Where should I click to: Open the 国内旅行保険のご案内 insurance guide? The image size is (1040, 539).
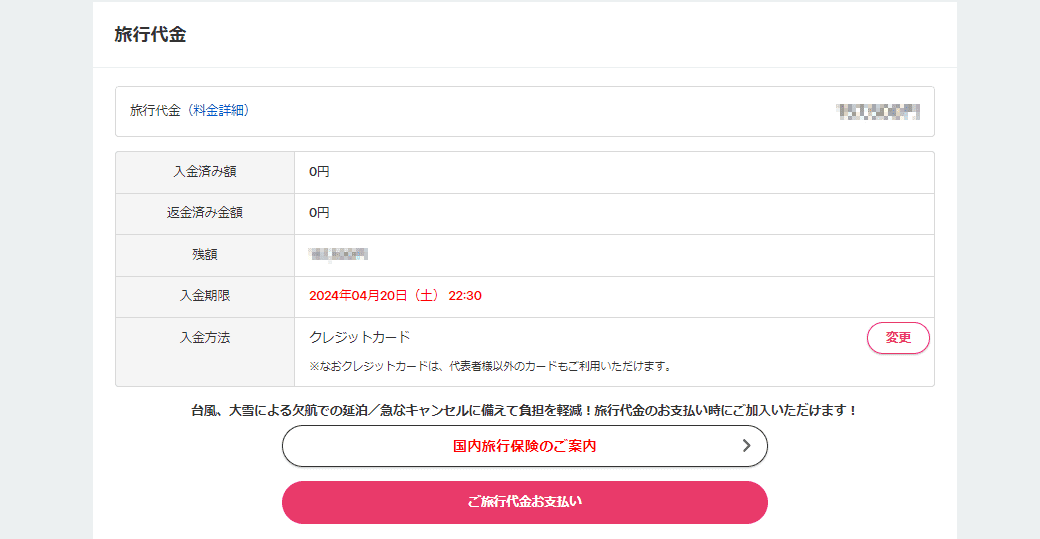tap(524, 446)
